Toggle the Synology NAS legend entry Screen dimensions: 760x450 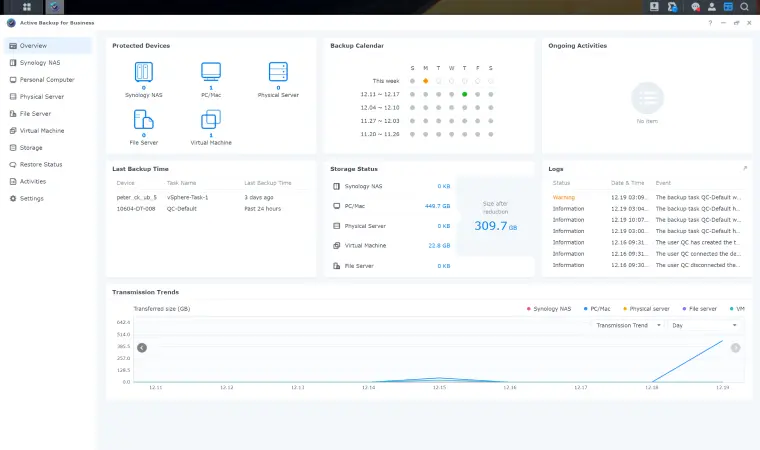549,309
